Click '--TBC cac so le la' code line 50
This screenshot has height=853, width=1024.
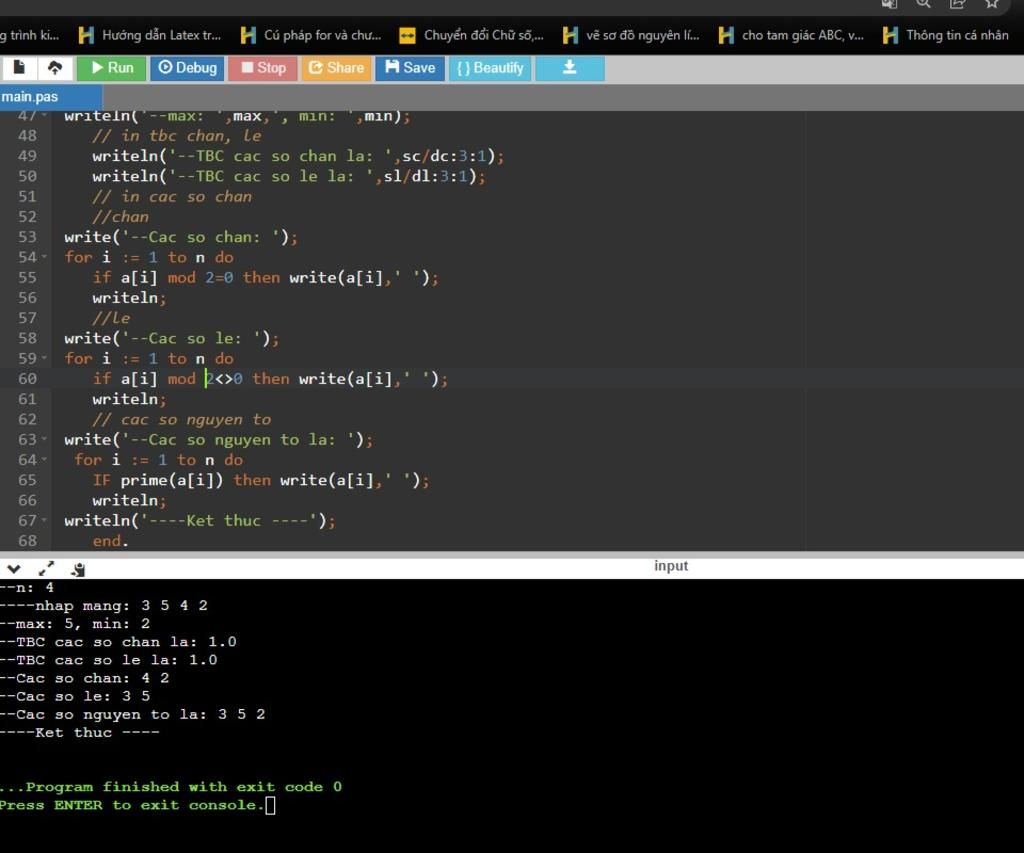(x=289, y=176)
